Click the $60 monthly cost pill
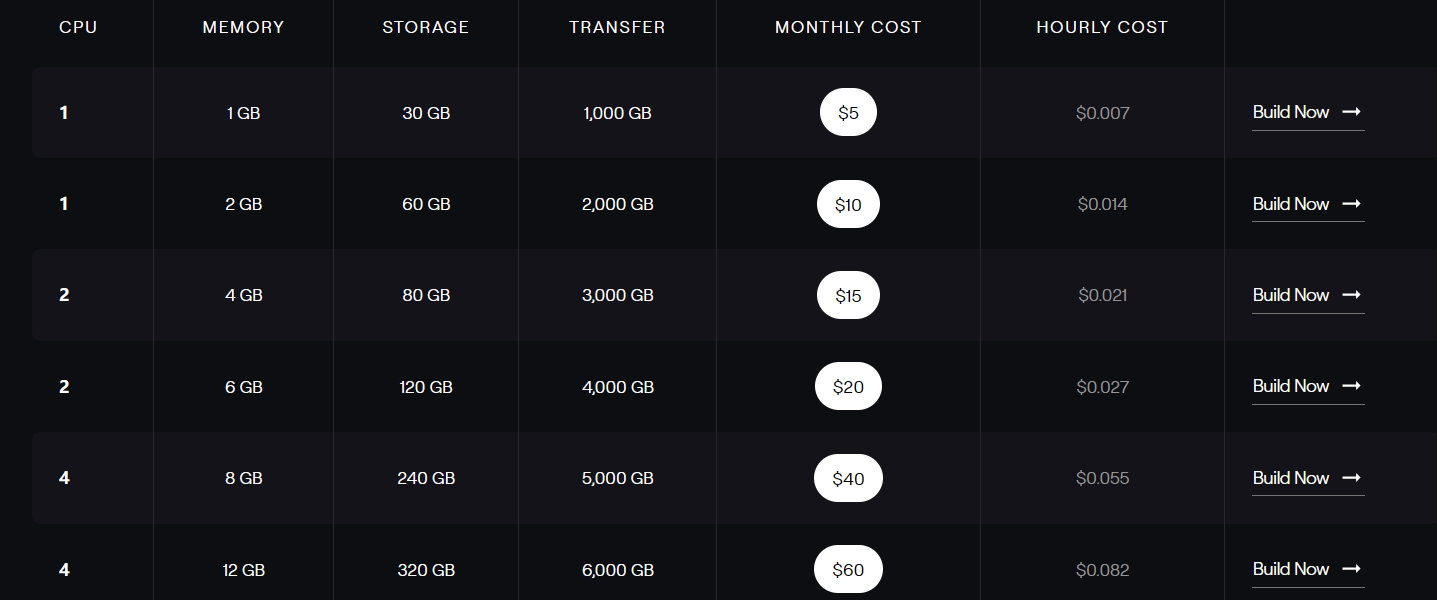Viewport: 1437px width, 600px height. (848, 570)
